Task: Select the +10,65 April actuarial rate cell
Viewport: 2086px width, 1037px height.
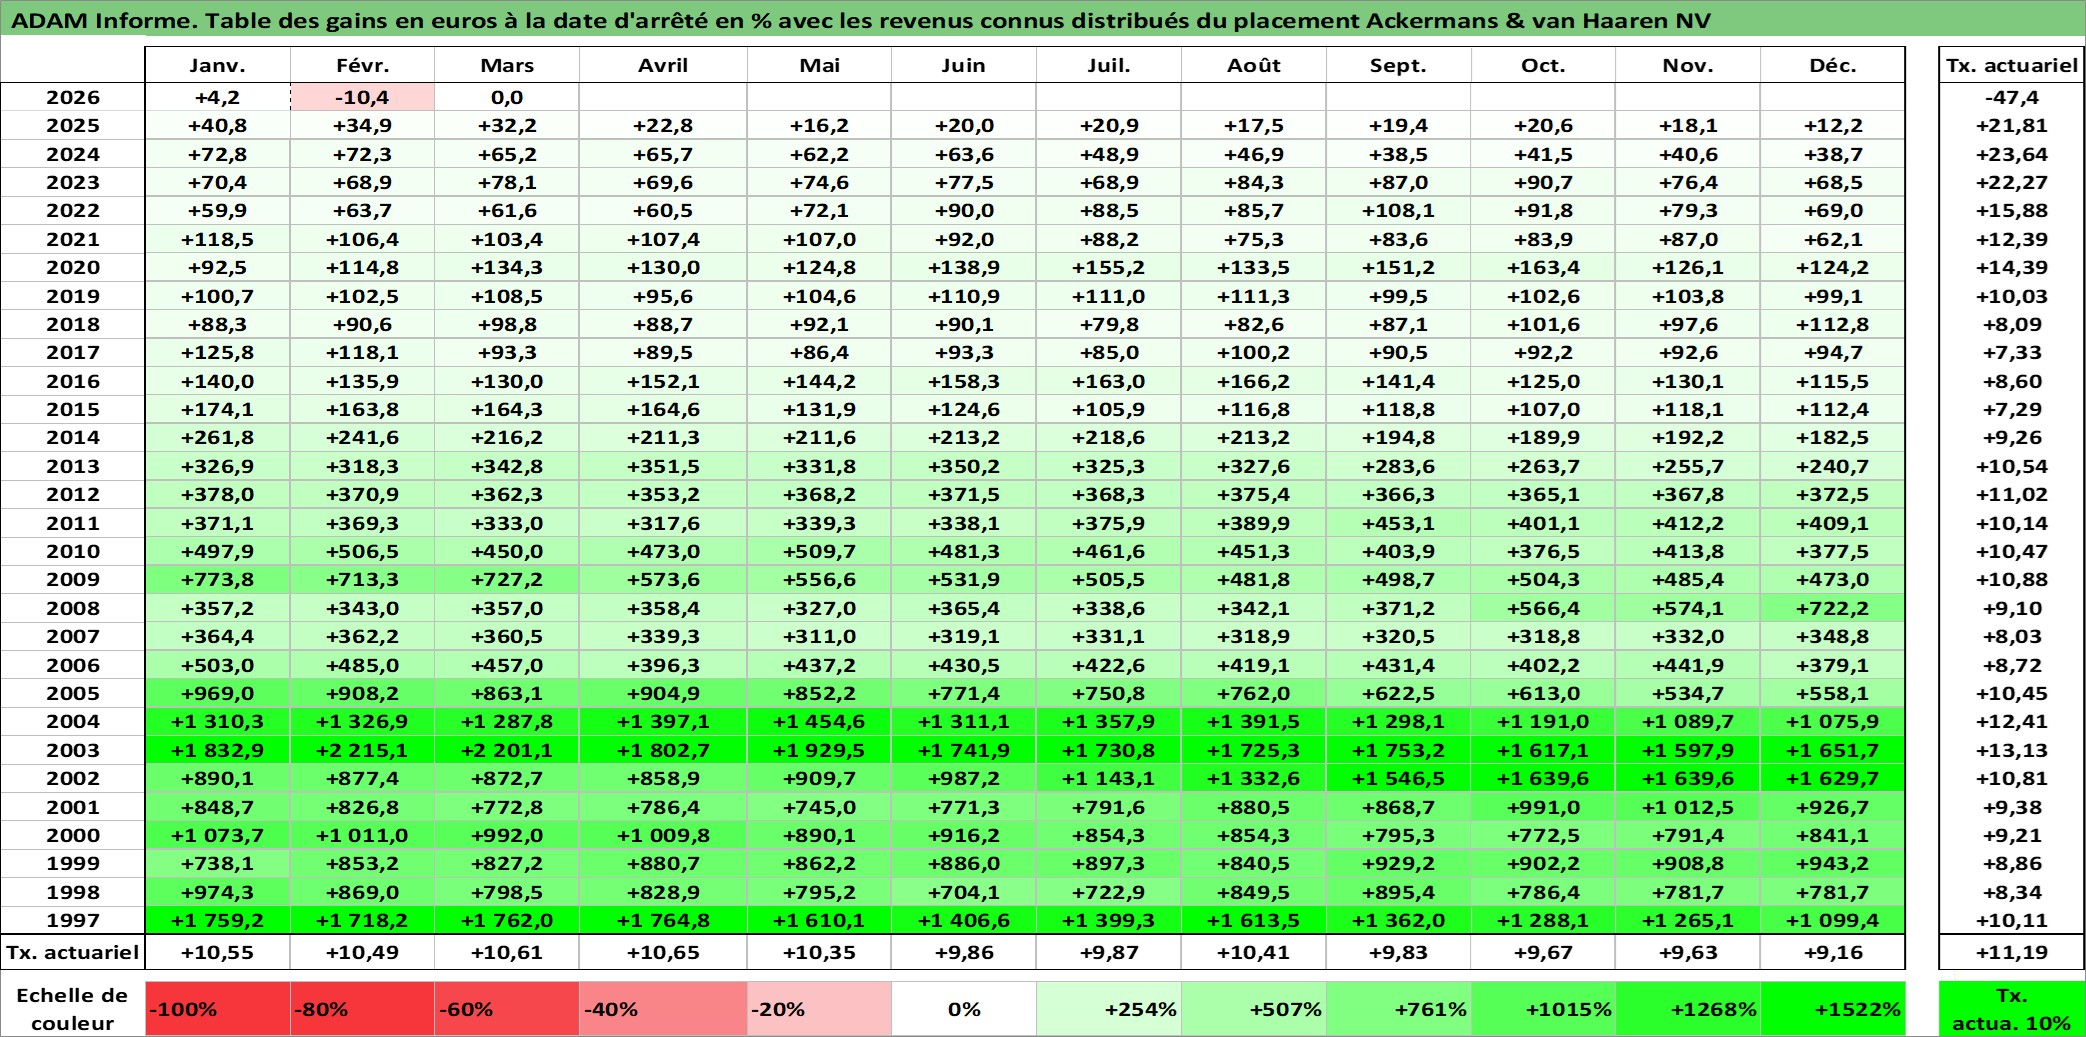Action: [x=663, y=952]
